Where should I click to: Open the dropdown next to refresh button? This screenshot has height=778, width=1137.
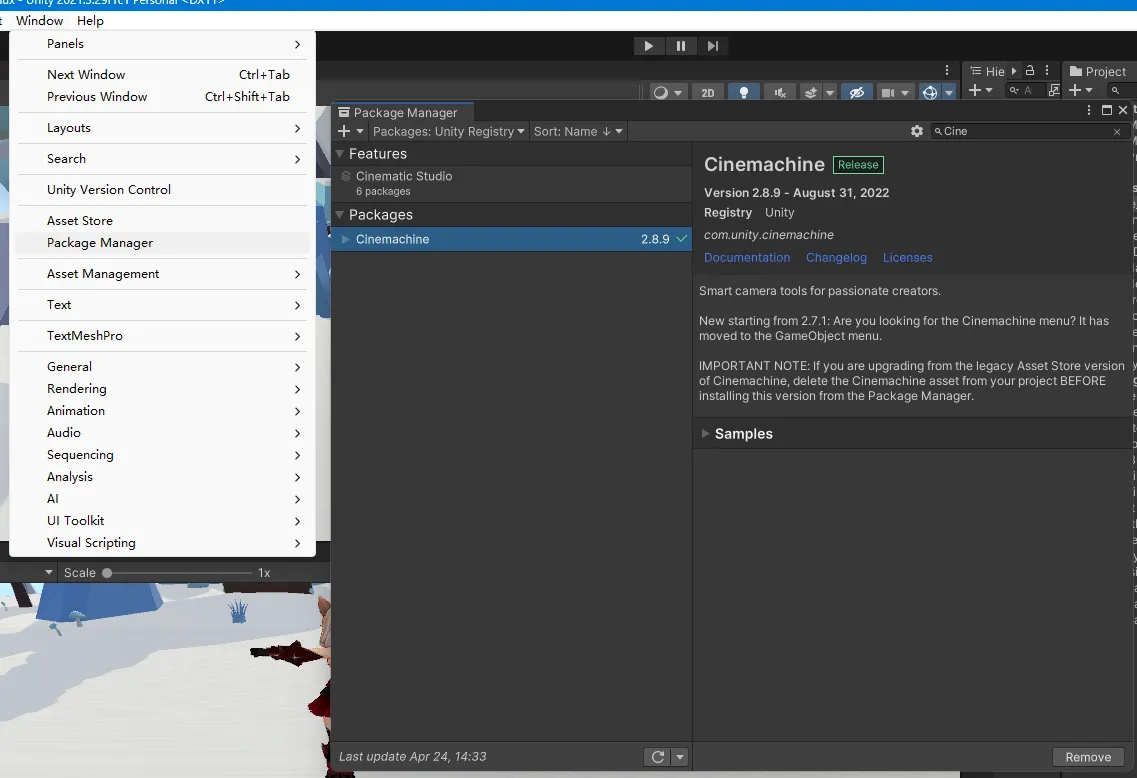pyautogui.click(x=679, y=757)
